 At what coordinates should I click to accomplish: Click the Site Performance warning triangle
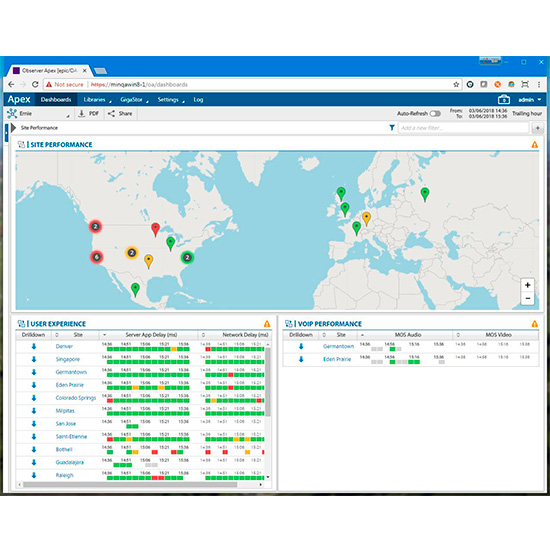pos(534,145)
